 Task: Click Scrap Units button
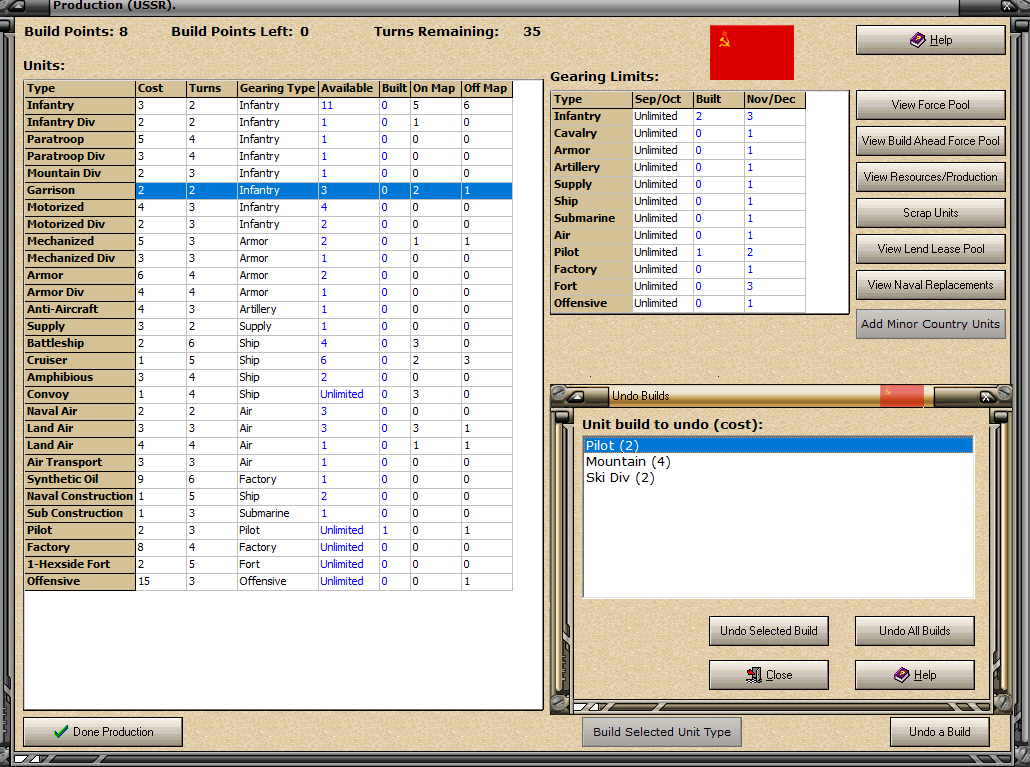(x=930, y=213)
